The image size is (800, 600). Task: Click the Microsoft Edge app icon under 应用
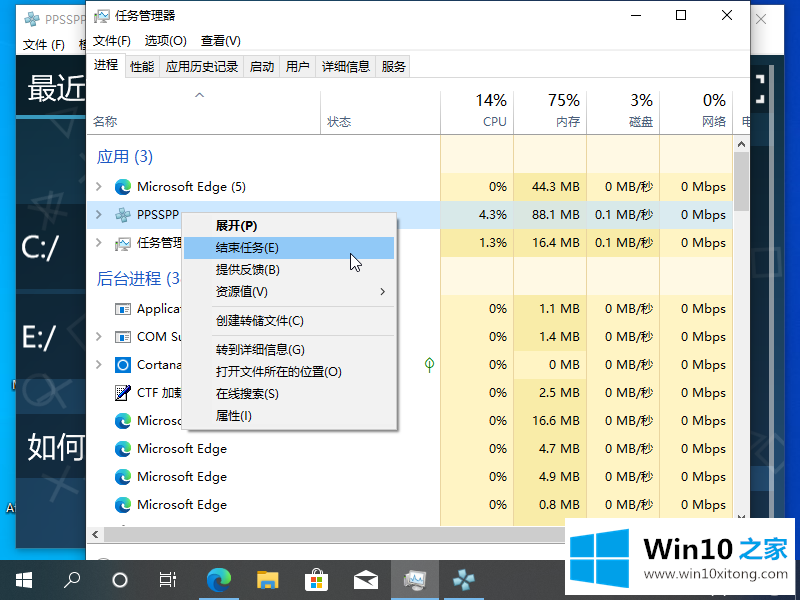(123, 187)
